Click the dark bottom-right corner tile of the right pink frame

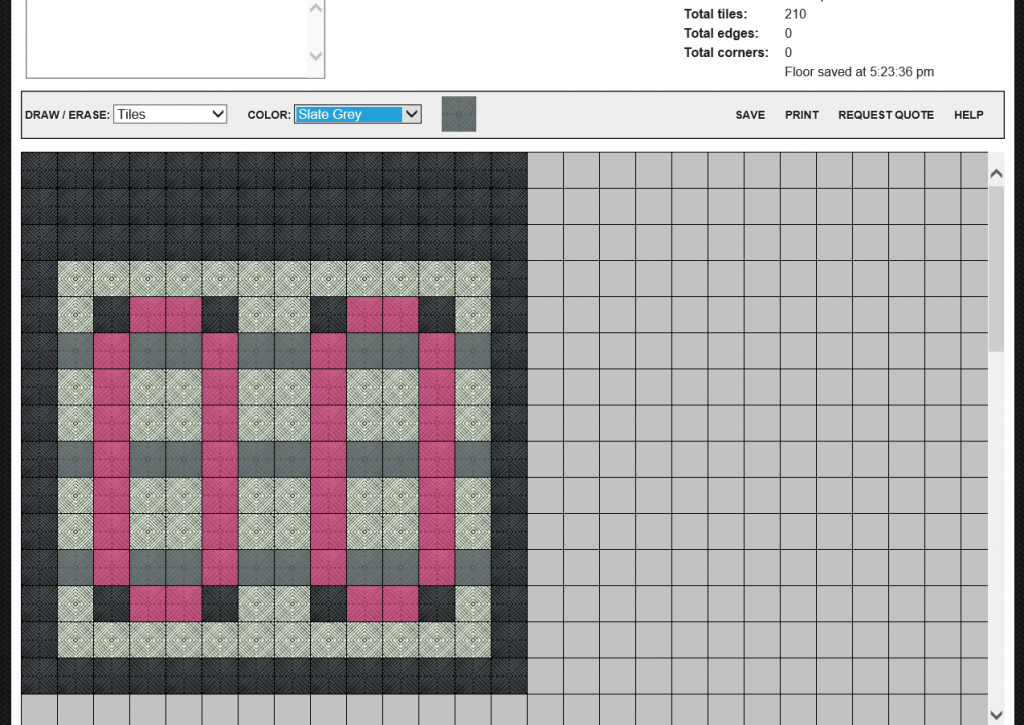(437, 603)
